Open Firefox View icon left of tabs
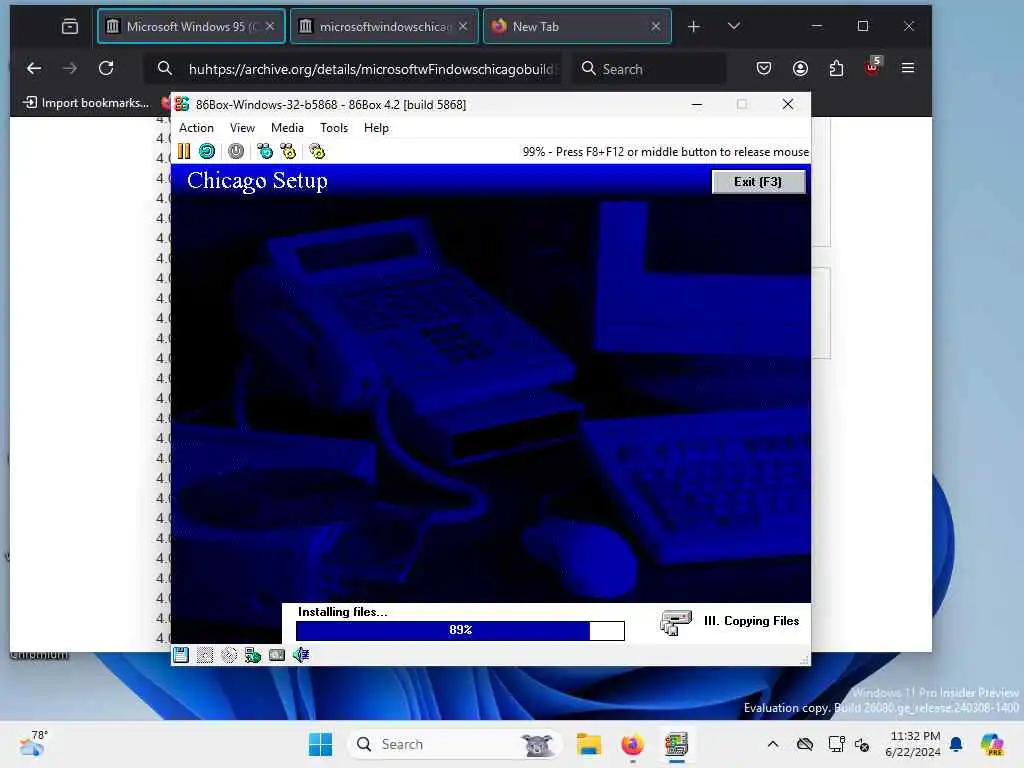The width and height of the screenshot is (1024, 768). coord(70,27)
